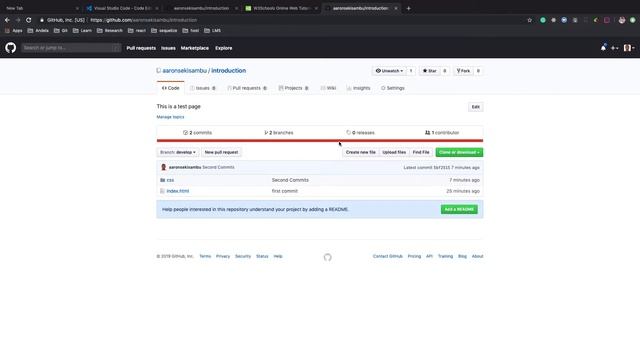
Task: Click the Edit description button
Action: click(x=476, y=107)
